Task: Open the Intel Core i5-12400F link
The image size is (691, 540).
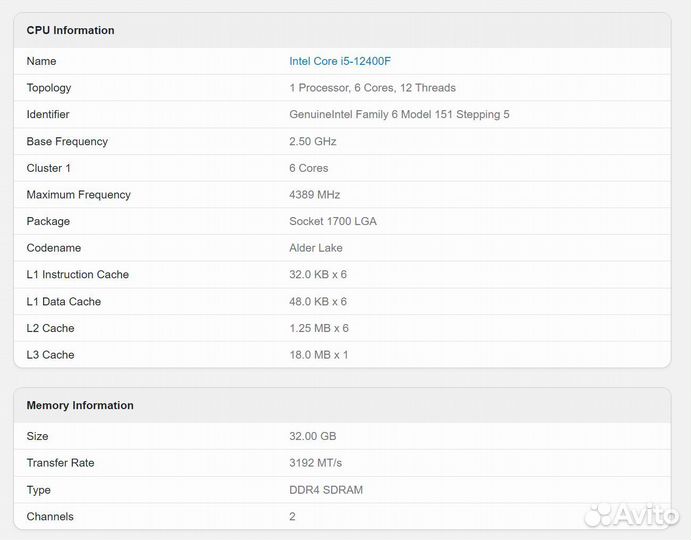Action: coord(340,61)
